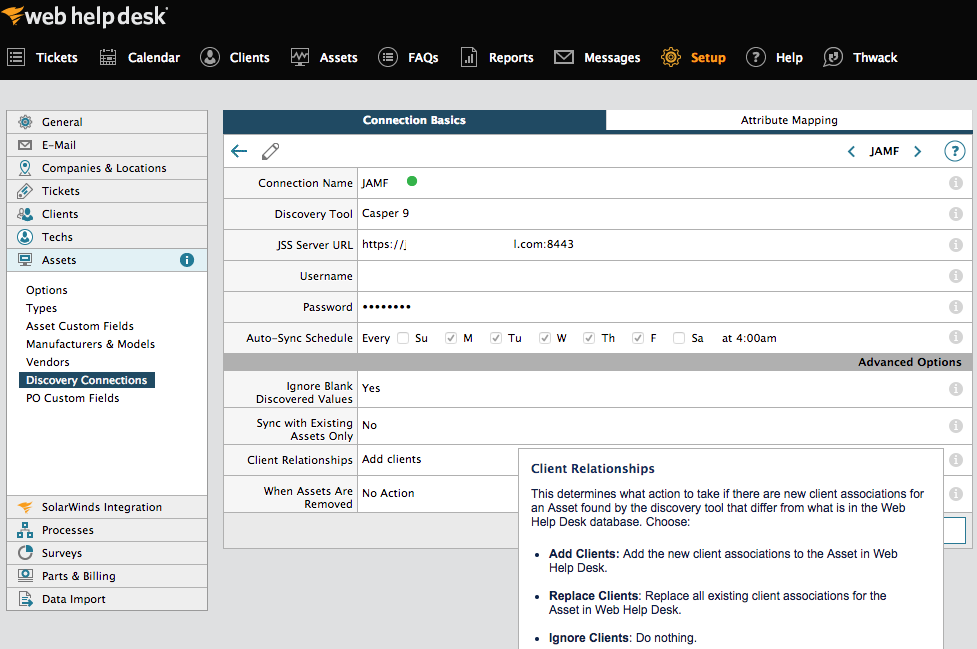The image size is (977, 649).
Task: Select Discovery Connections link
Action: coord(87,380)
